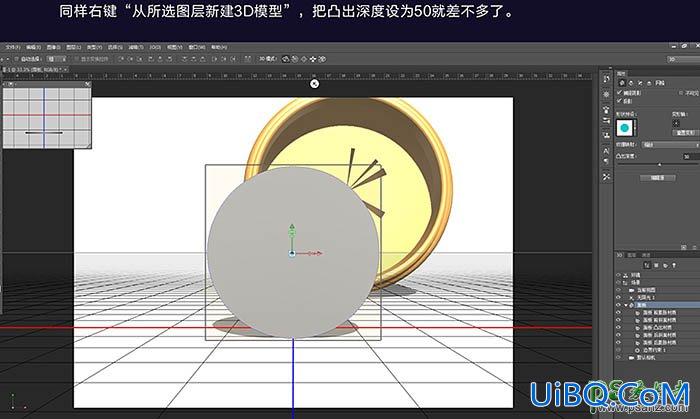Open the 3D(D) menu
The image size is (700, 419).
pos(155,47)
